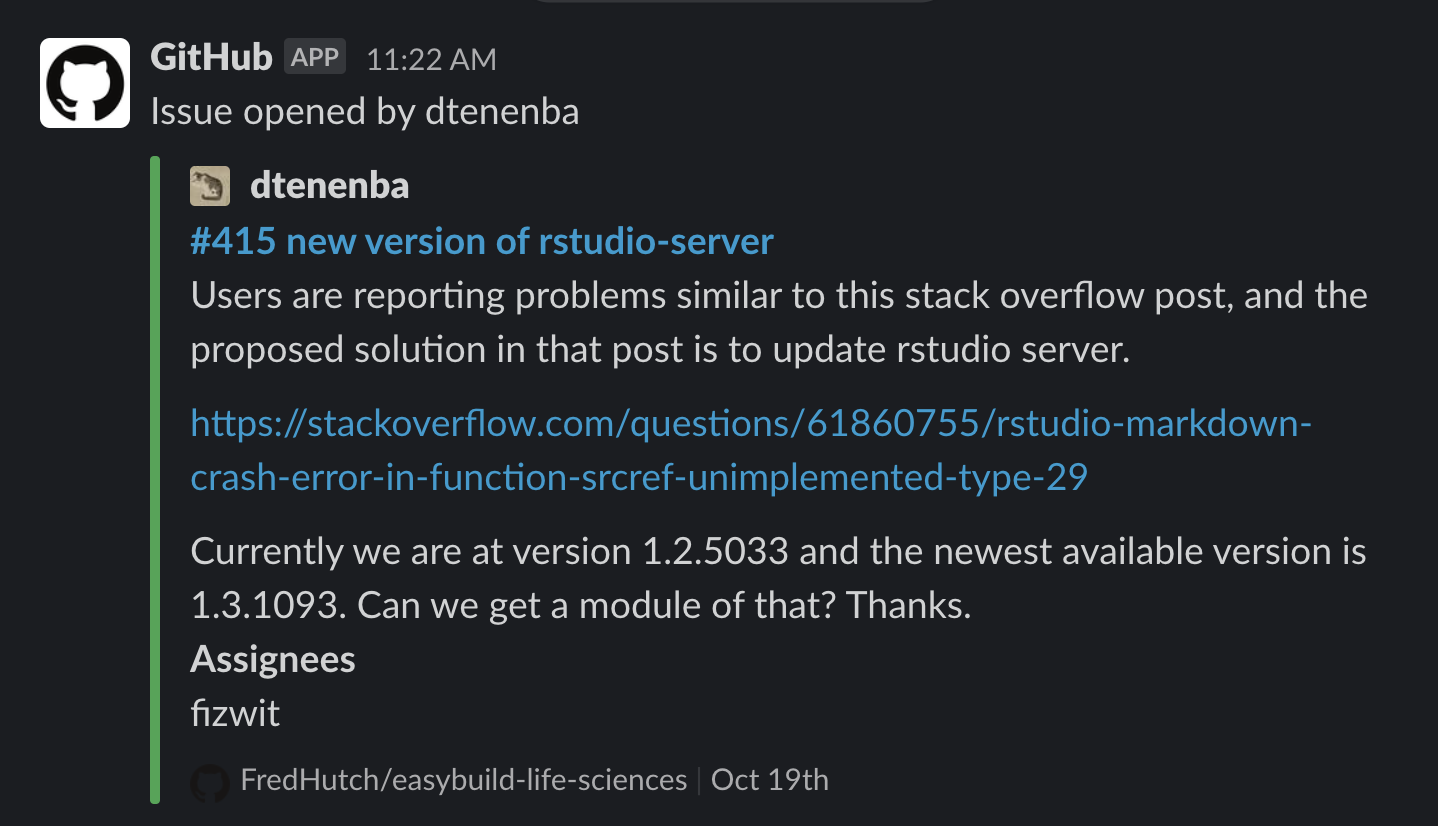Image resolution: width=1438 pixels, height=826 pixels.
Task: Click the '1.3.1093. Can we get a module' line
Action: click(x=580, y=606)
